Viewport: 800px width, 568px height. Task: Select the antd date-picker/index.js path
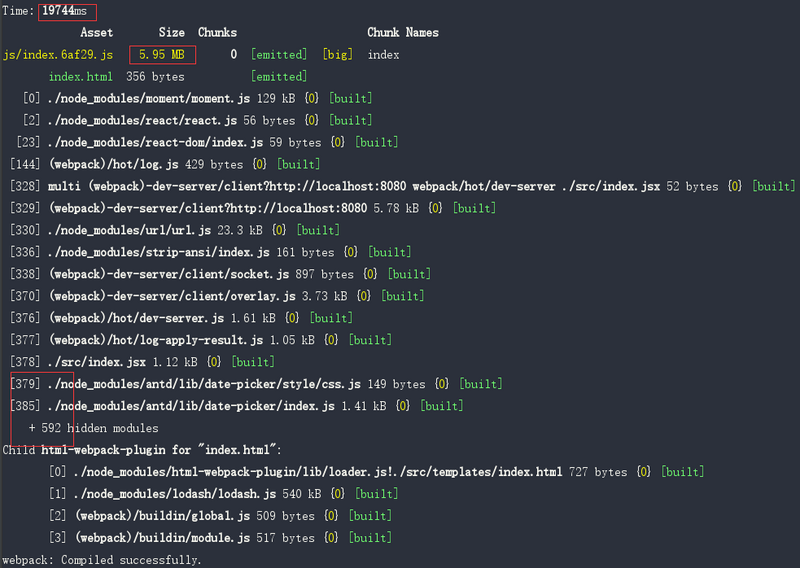click(191, 406)
